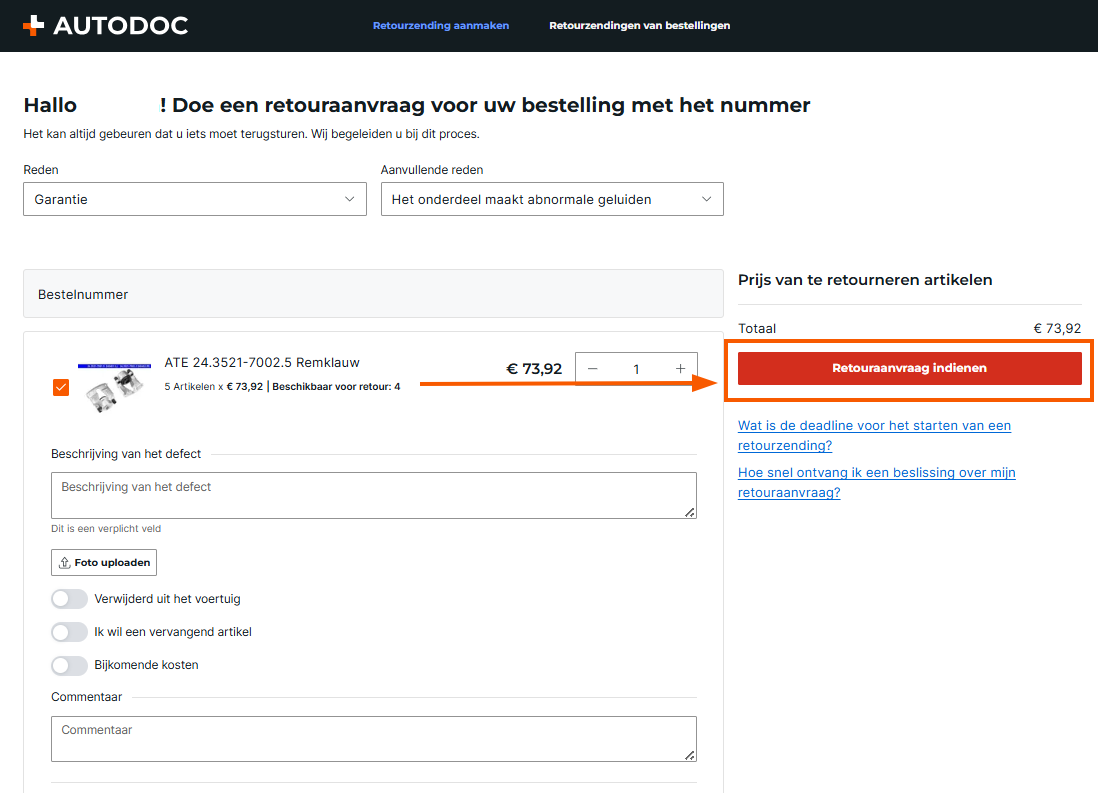The image size is (1098, 793).
Task: Focus the 'Beschrijving van het defect' text field
Action: pos(373,495)
